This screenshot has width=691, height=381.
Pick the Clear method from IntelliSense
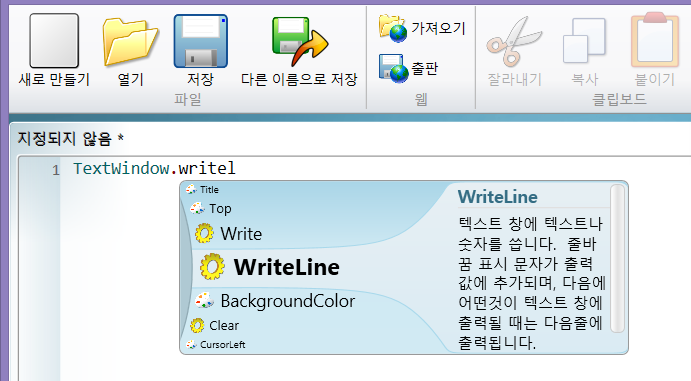pyautogui.click(x=224, y=326)
